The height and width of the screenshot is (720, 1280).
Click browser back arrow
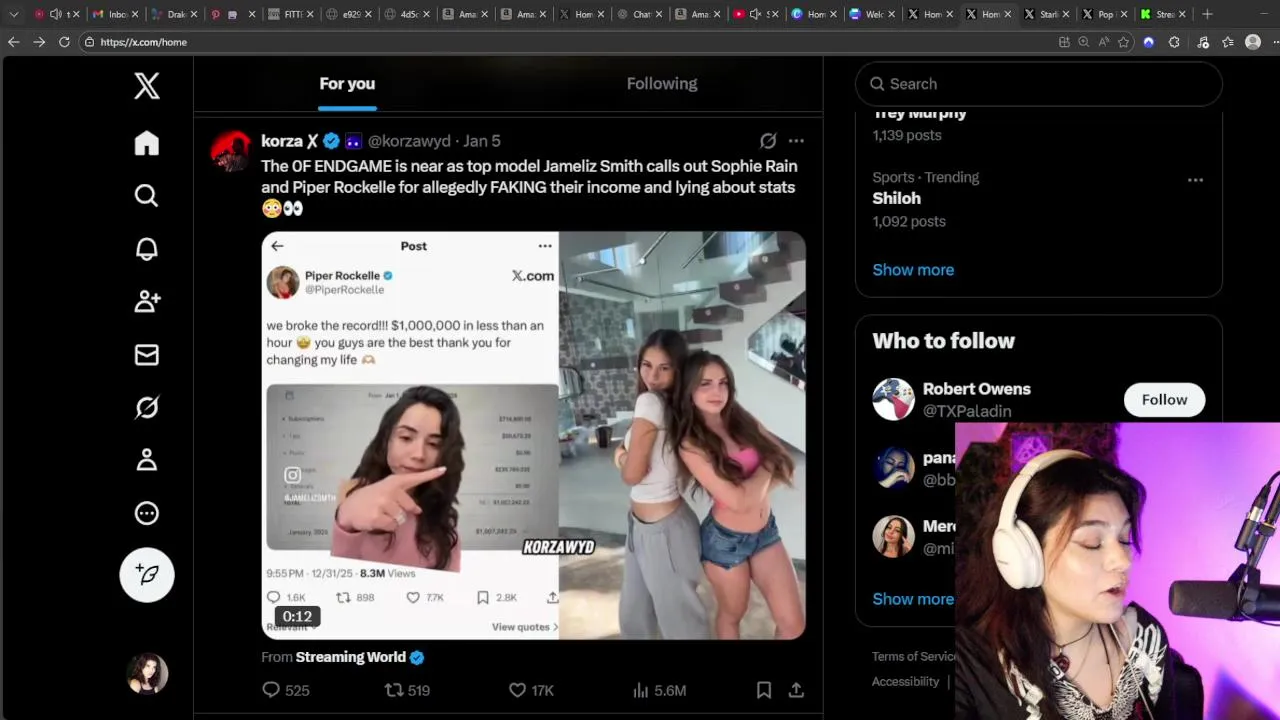[x=13, y=42]
